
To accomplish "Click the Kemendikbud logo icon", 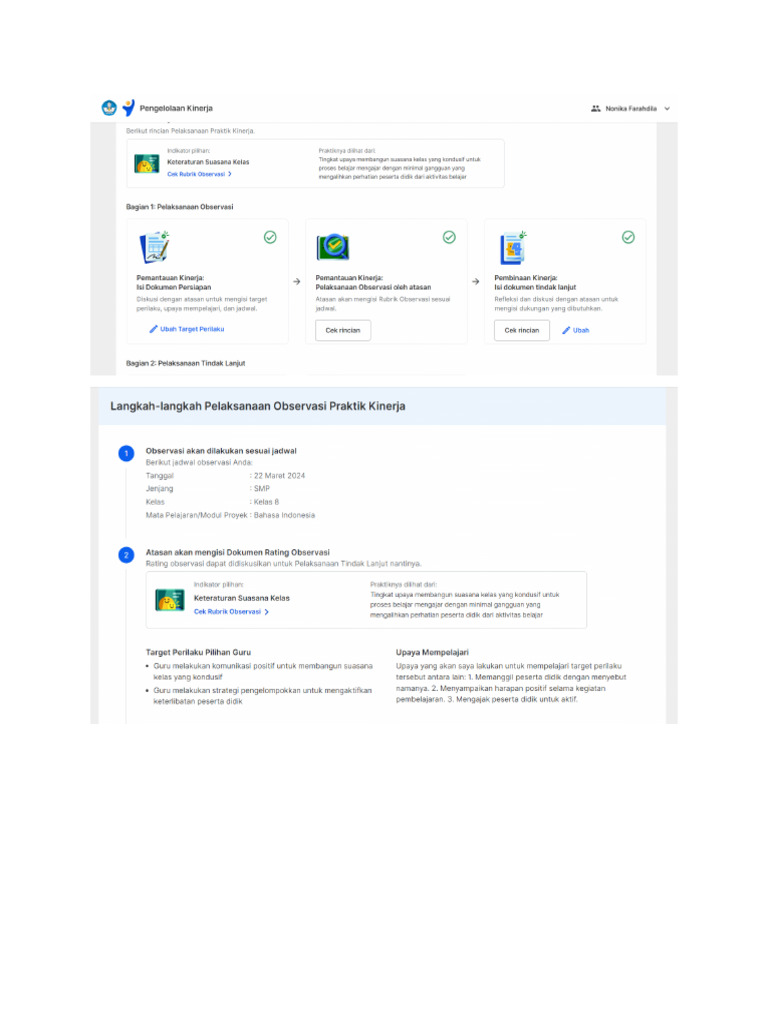I will coord(109,108).
